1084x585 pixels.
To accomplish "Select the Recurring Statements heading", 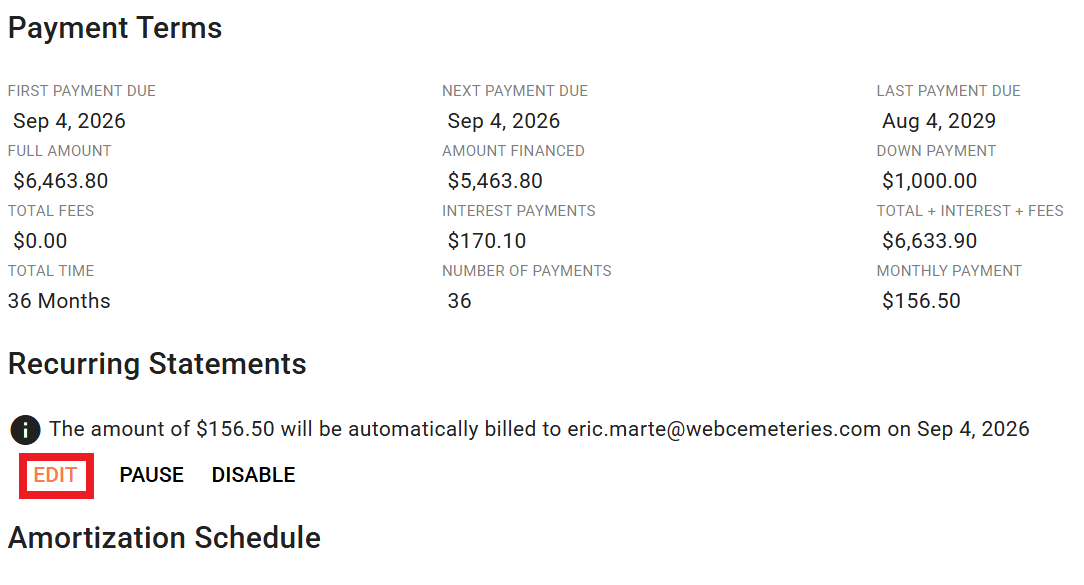I will point(157,364).
